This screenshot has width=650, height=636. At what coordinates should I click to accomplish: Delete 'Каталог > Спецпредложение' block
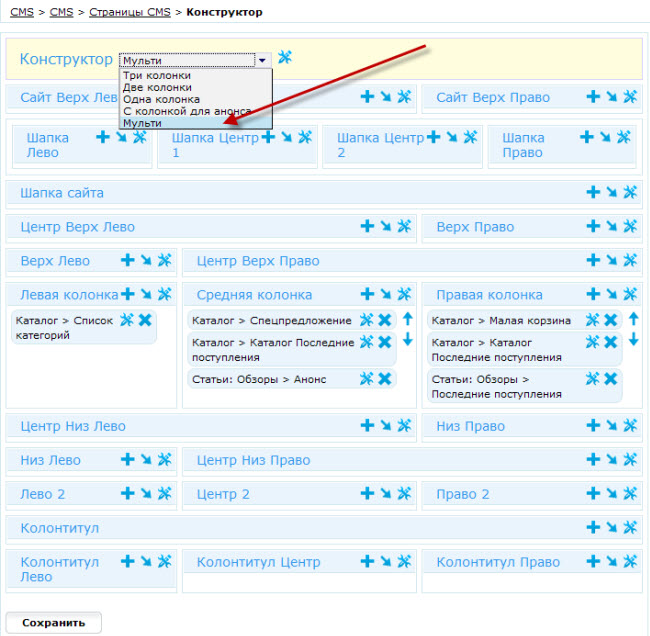click(x=385, y=320)
